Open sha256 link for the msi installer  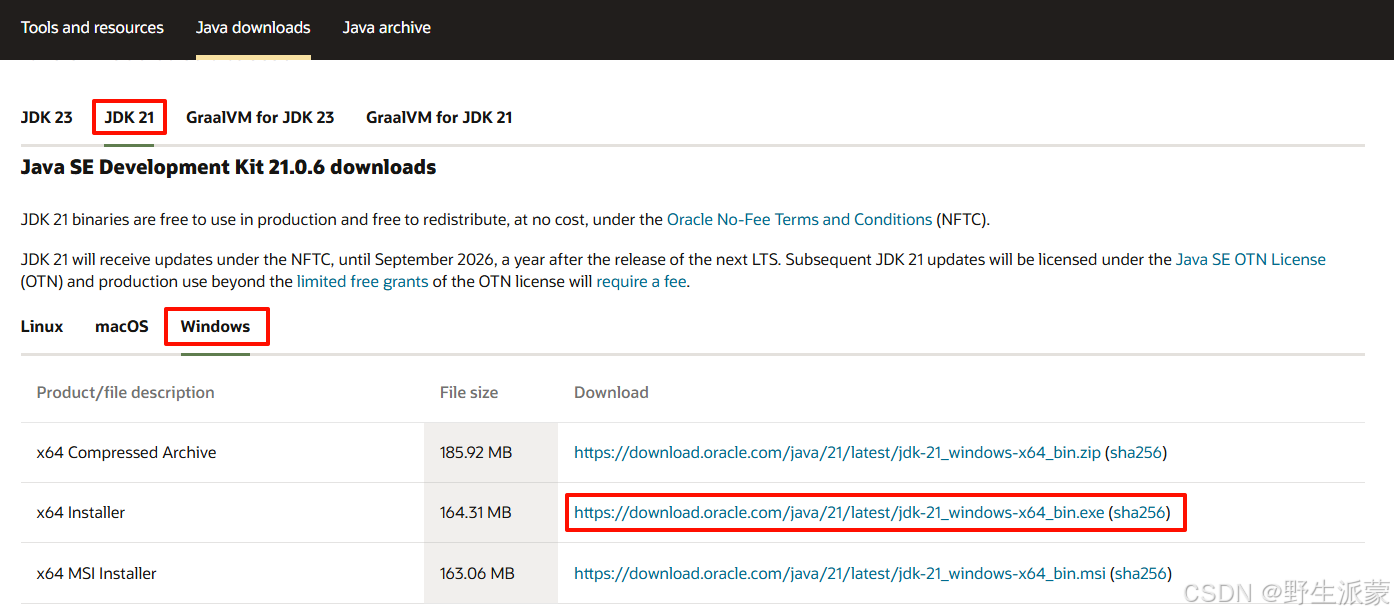[x=1141, y=573]
